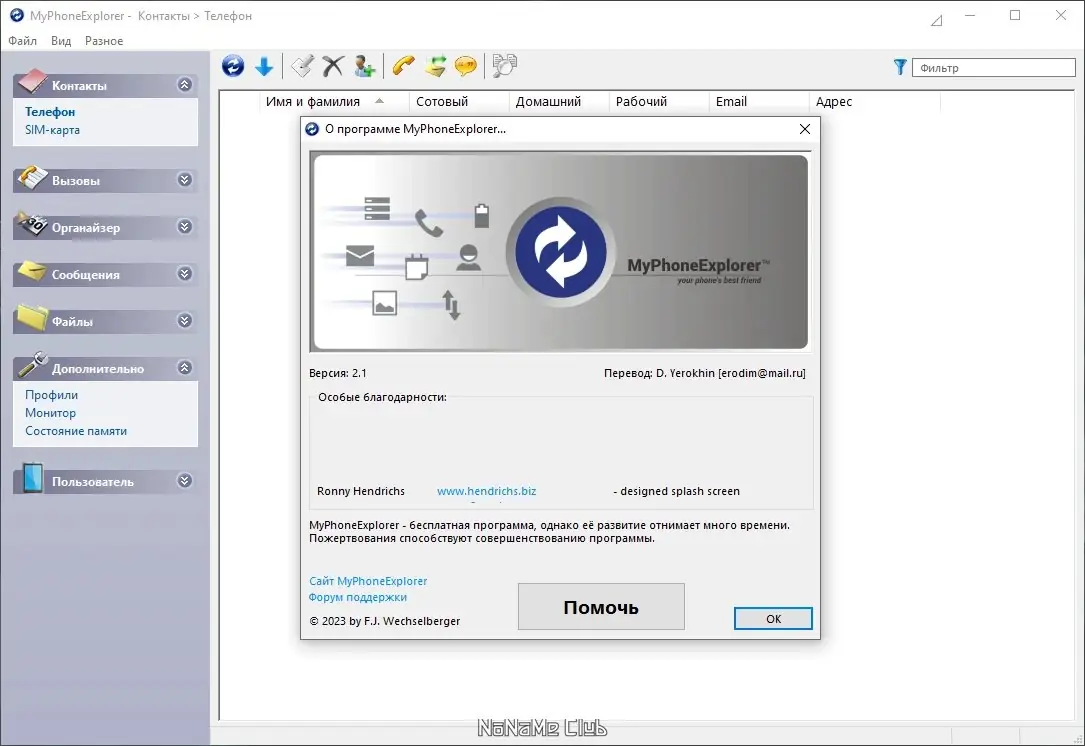
Task: Click the yellow chat bubble icon
Action: [x=466, y=66]
